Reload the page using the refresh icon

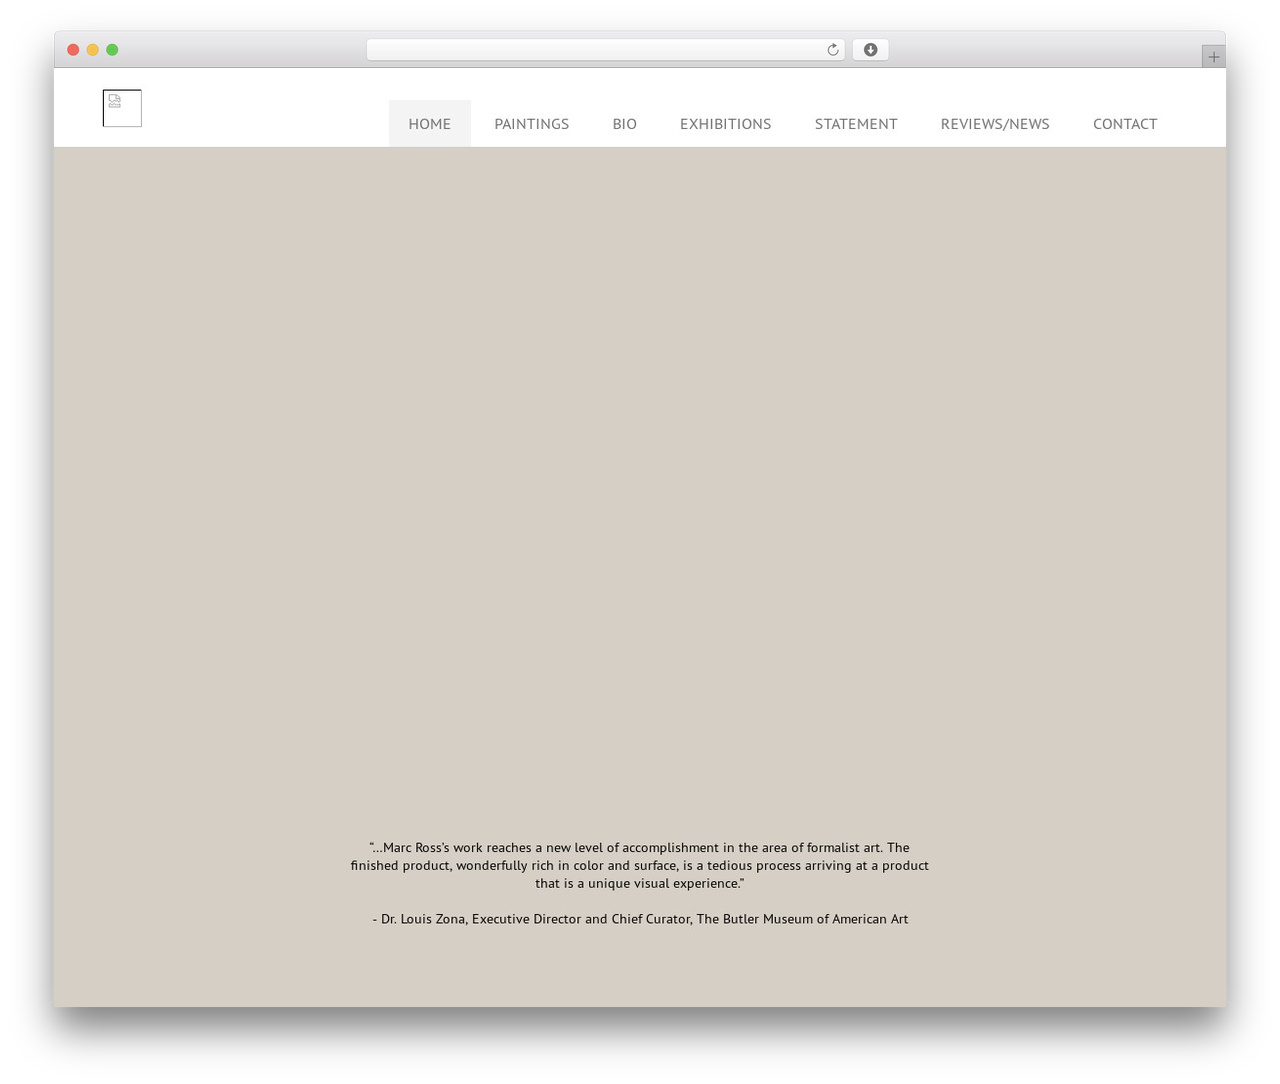(x=832, y=50)
